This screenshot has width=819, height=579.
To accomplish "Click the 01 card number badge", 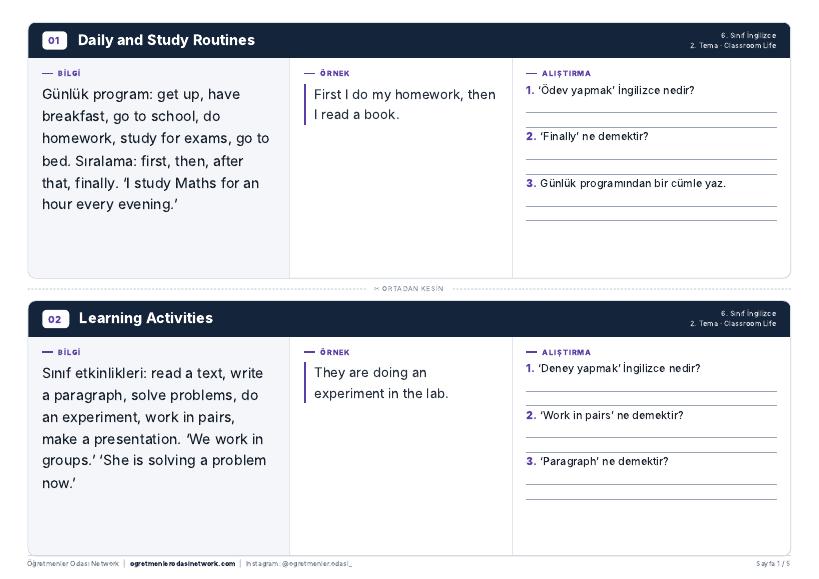I will click(x=54, y=40).
